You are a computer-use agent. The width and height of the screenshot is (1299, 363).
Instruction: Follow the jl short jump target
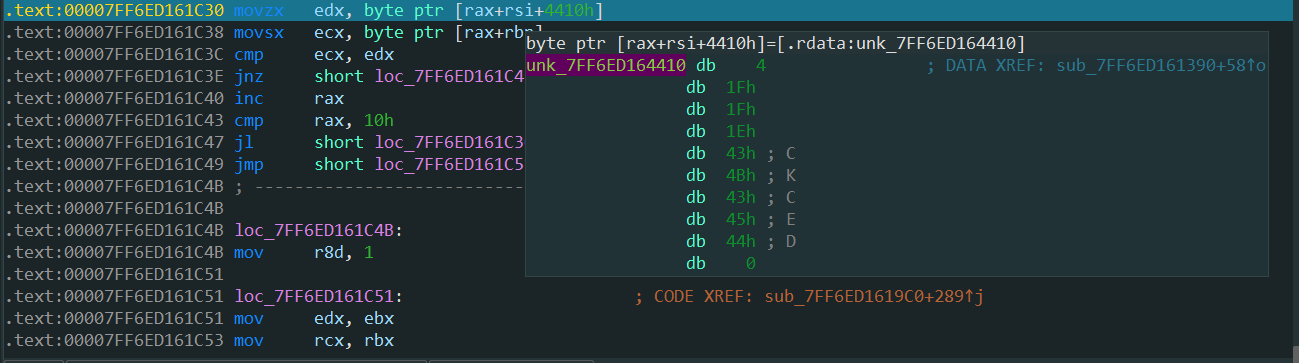tap(450, 142)
